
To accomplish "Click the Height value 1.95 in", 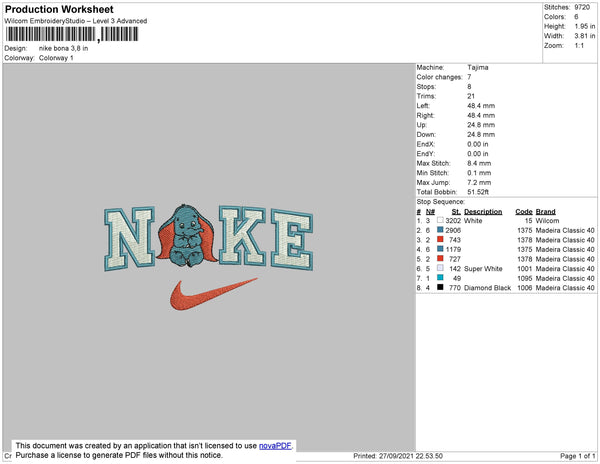I will pos(585,26).
